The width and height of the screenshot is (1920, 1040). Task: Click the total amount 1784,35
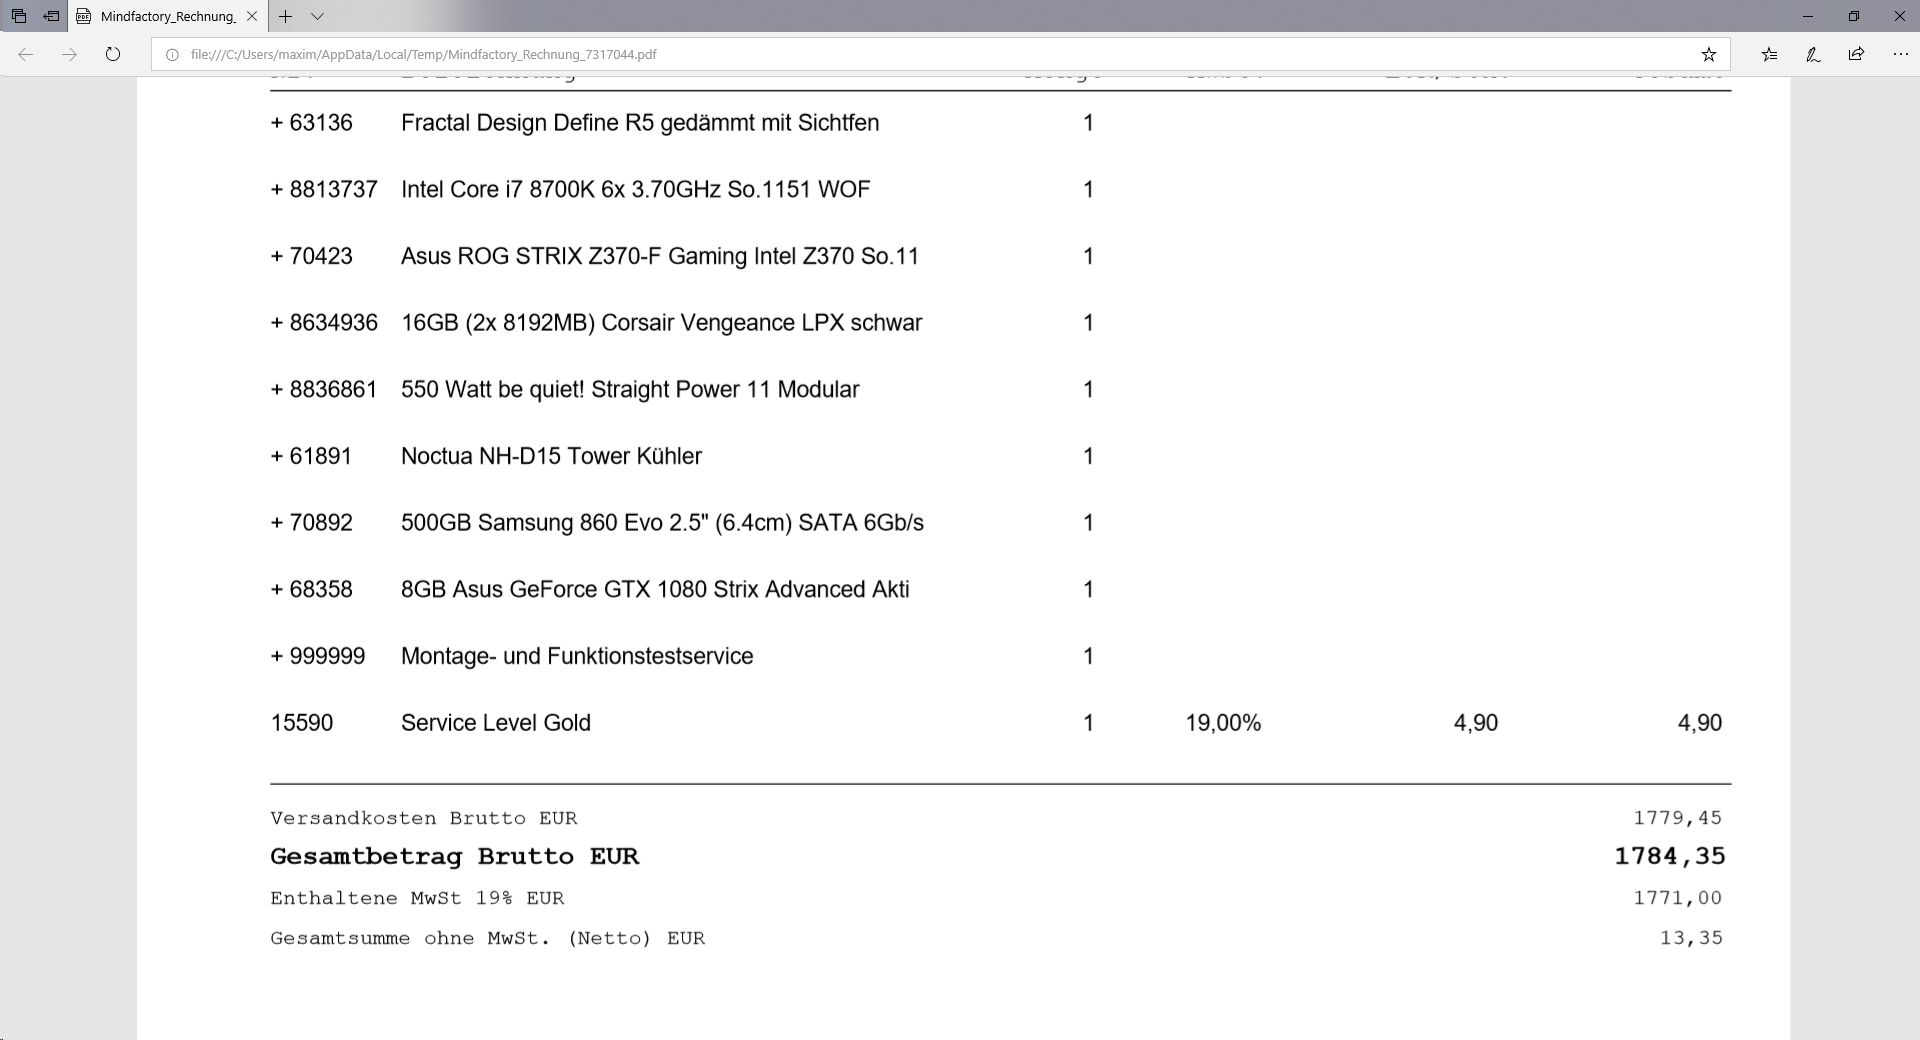(x=1670, y=856)
